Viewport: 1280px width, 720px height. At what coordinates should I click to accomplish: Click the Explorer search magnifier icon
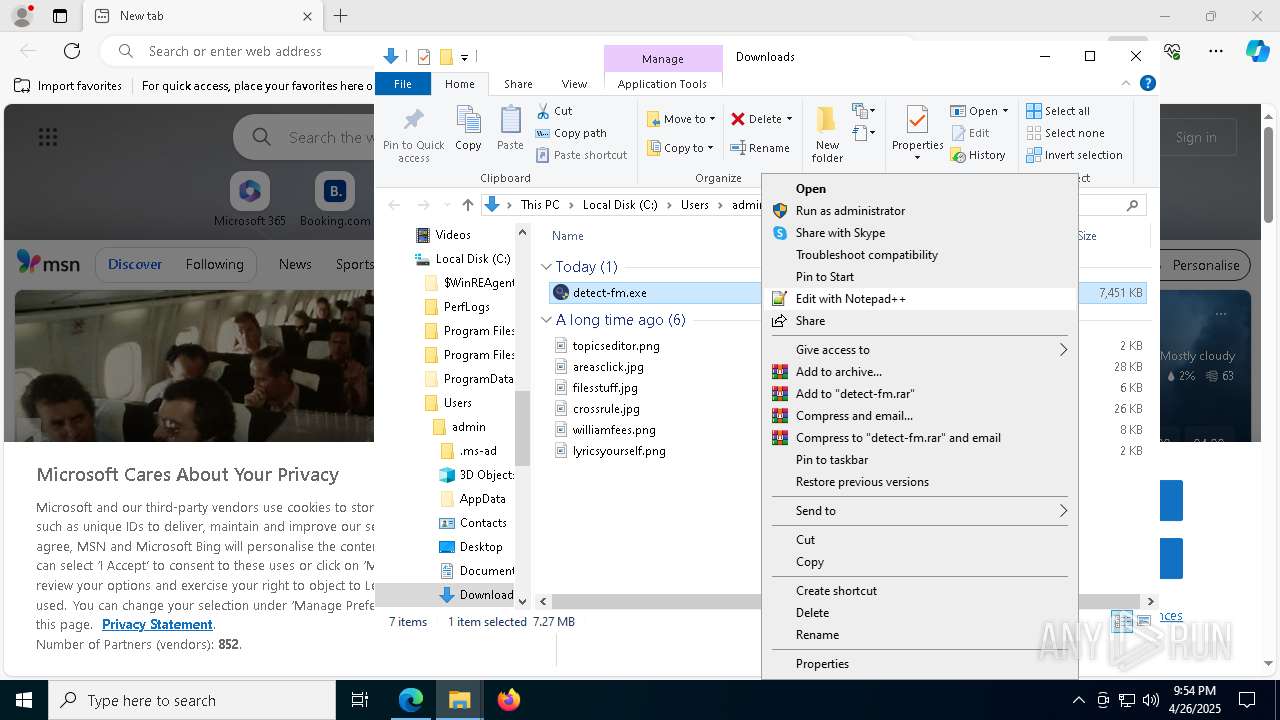click(x=1132, y=205)
